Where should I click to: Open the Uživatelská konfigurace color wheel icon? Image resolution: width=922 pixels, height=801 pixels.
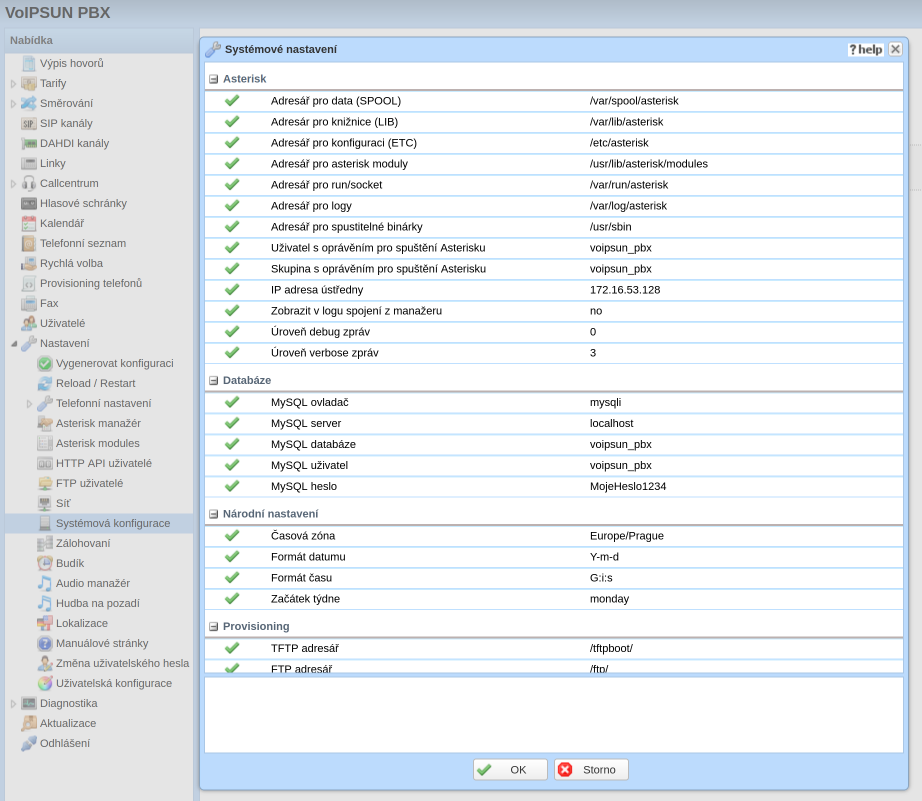click(x=45, y=683)
